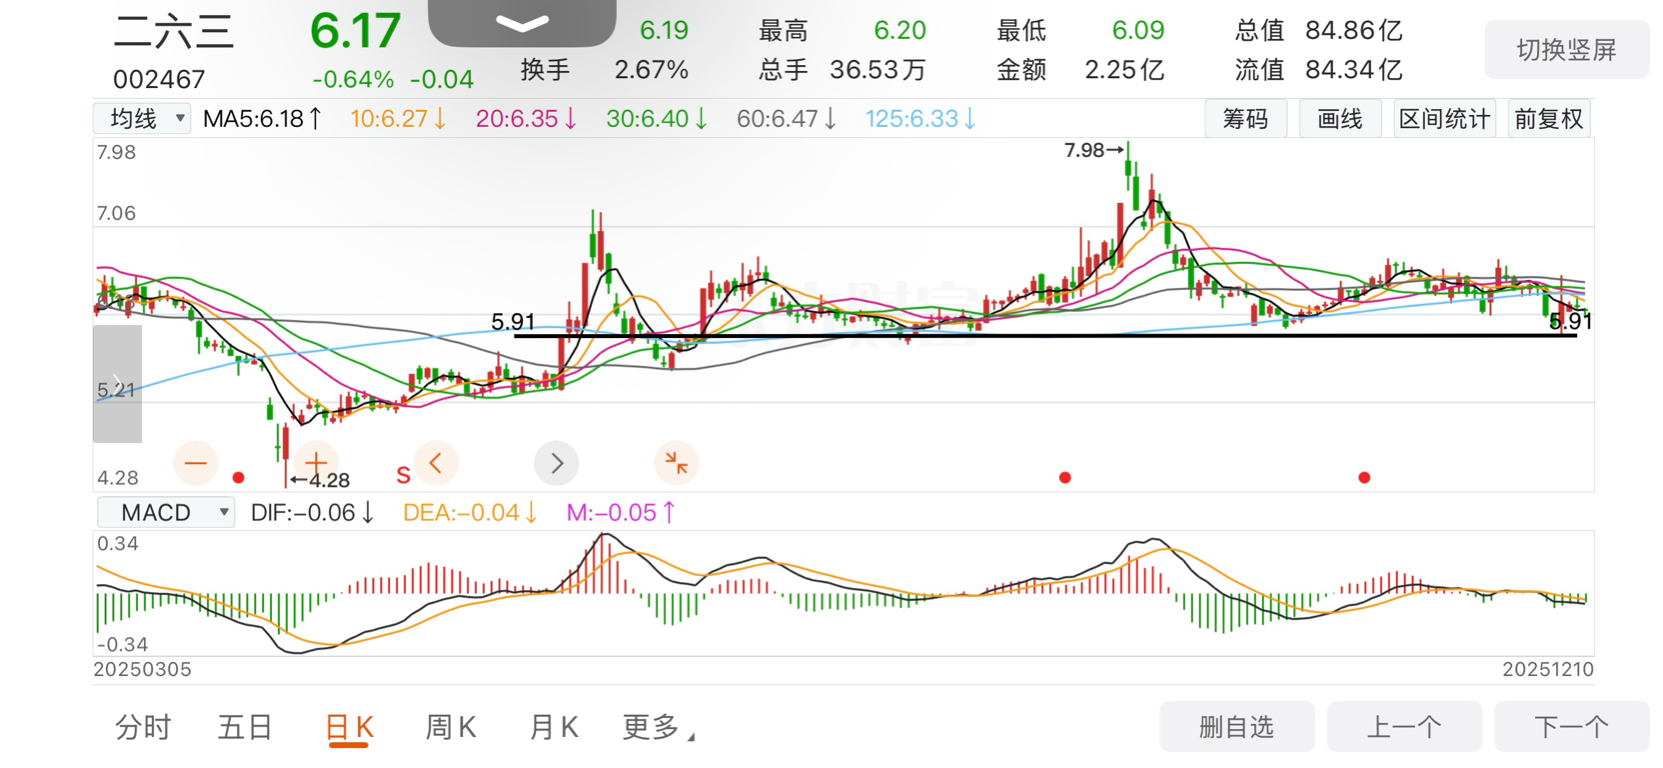Open the MACD indicator dropdown
The height and width of the screenshot is (768, 1663).
[166, 513]
